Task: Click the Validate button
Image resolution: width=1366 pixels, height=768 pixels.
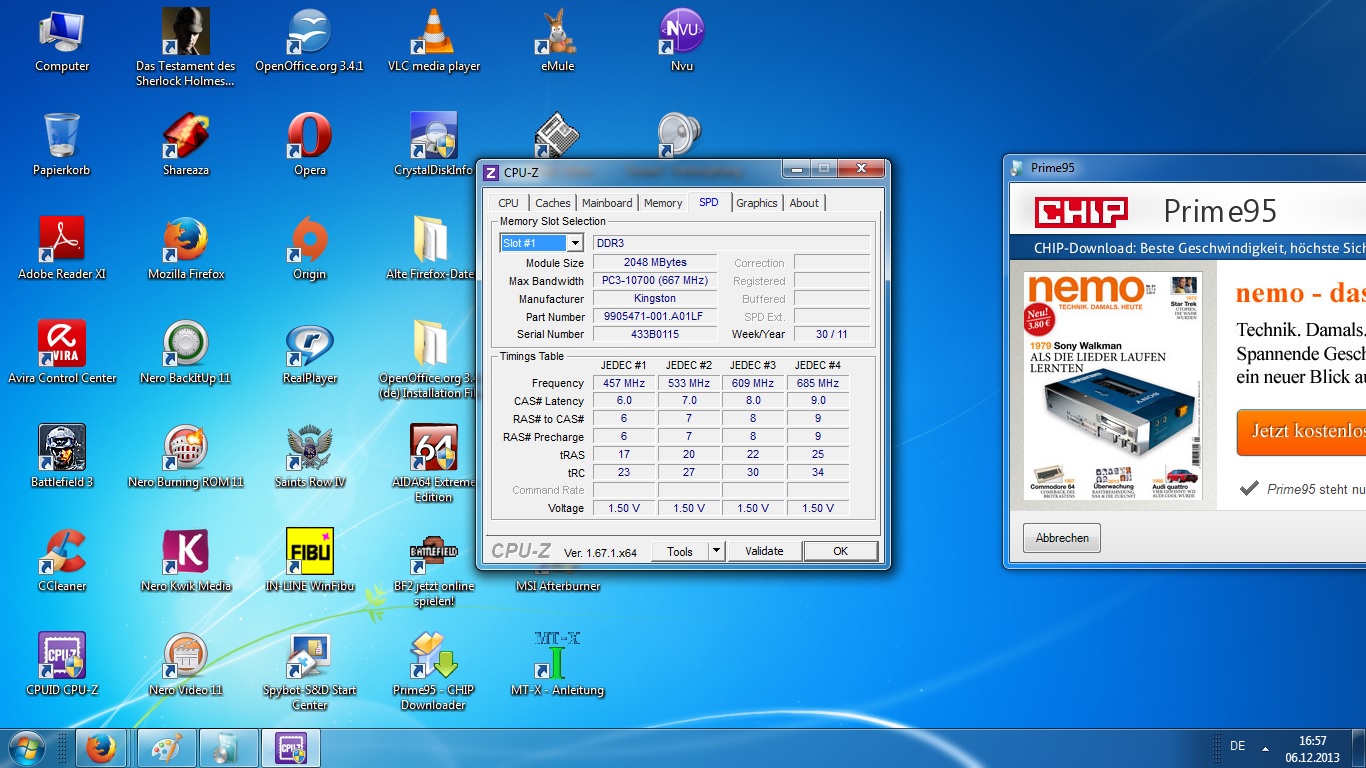Action: pos(764,551)
